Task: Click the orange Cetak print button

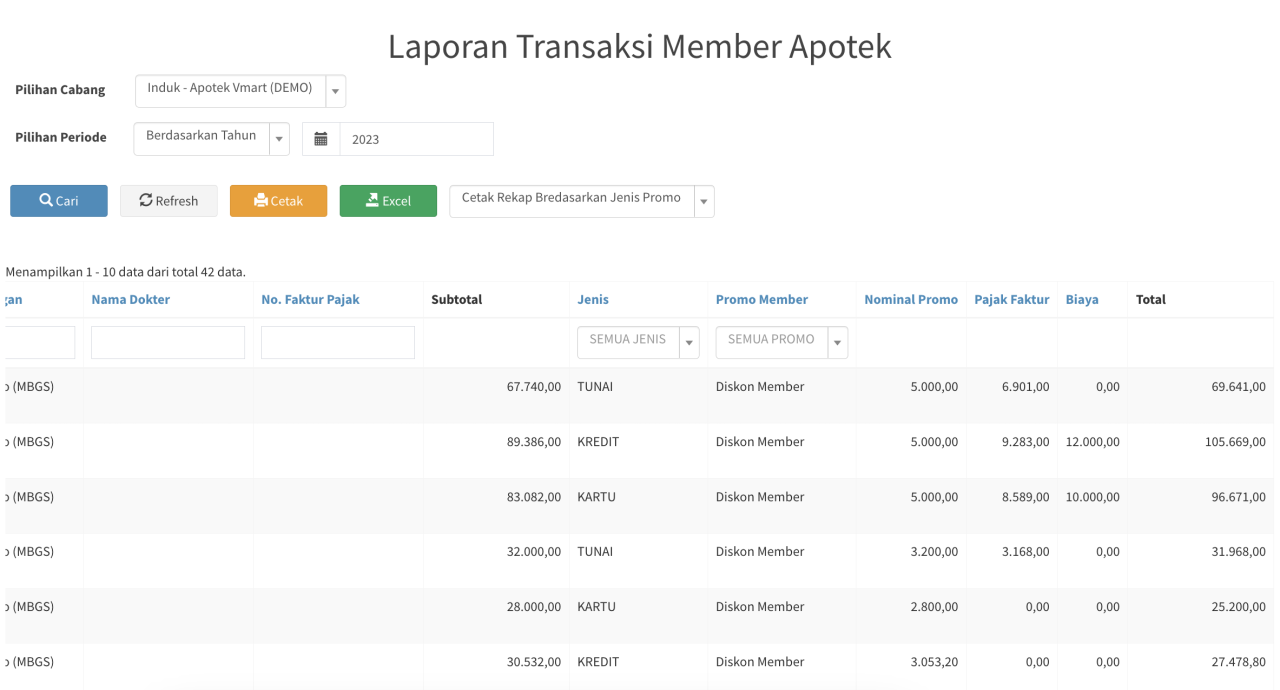Action: 279,201
